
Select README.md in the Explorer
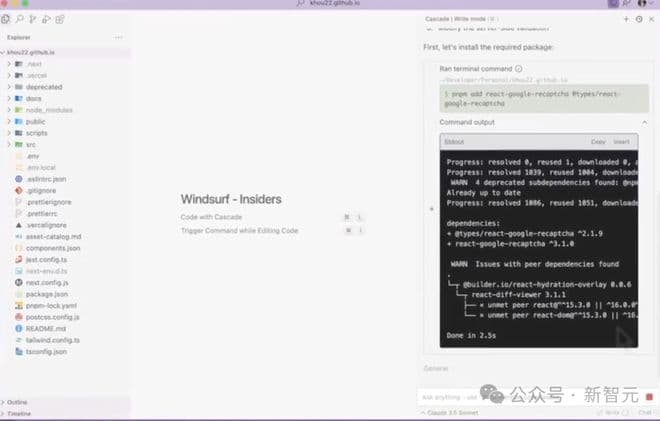45,328
